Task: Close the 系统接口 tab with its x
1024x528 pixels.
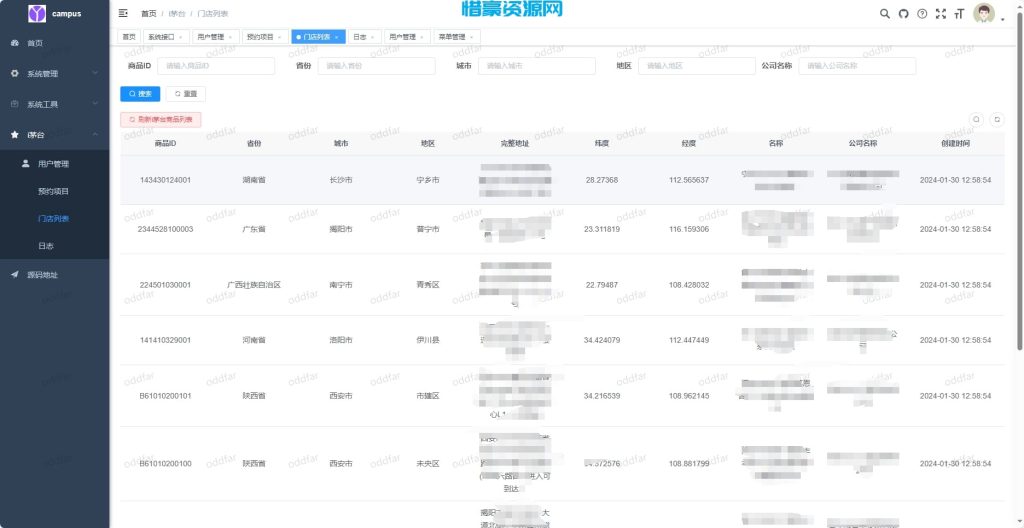Action: click(x=180, y=37)
